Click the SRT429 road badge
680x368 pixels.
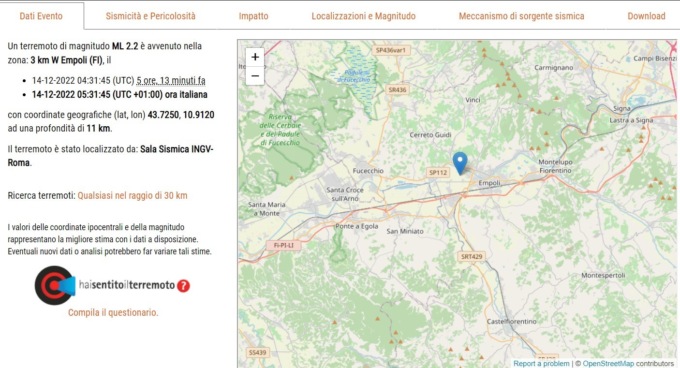point(471,257)
